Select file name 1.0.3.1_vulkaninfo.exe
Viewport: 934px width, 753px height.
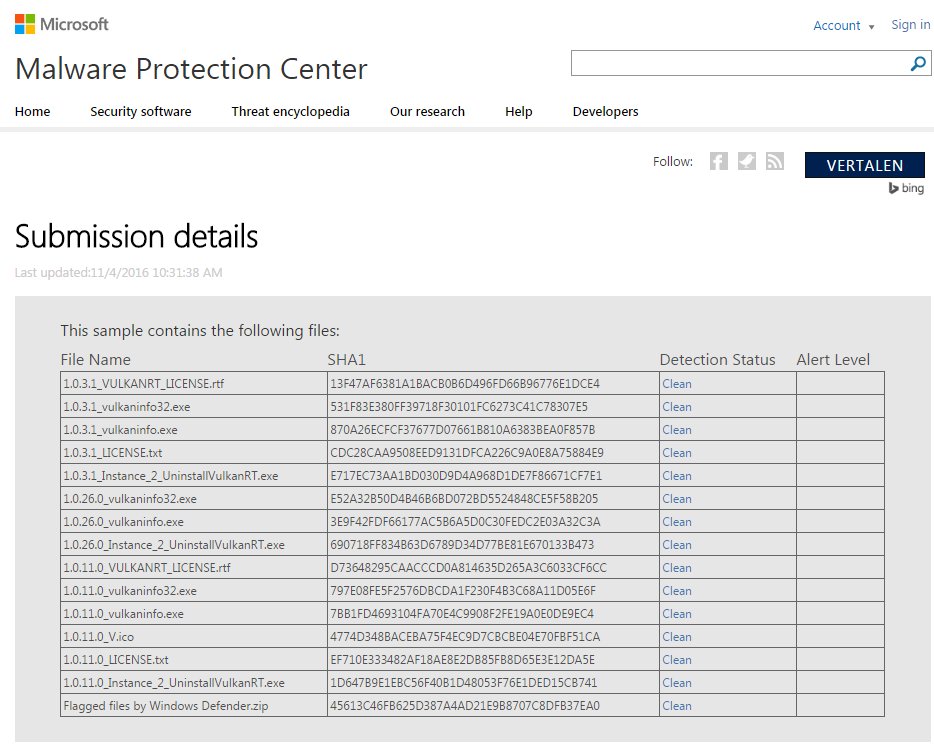tap(120, 430)
